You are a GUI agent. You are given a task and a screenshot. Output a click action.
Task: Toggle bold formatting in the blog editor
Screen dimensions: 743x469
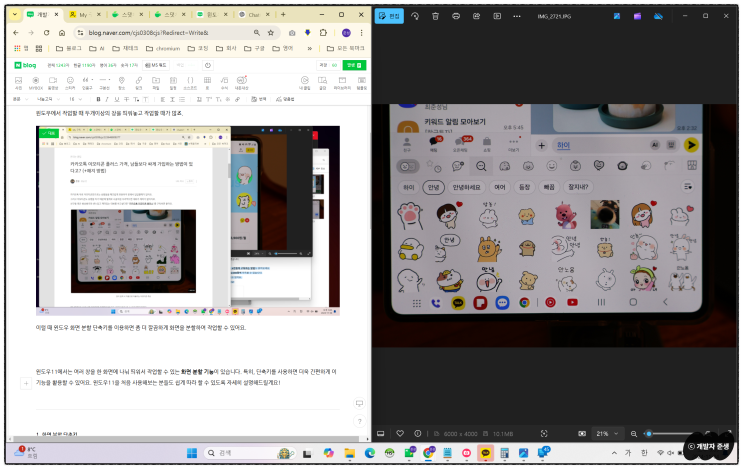tap(98, 99)
